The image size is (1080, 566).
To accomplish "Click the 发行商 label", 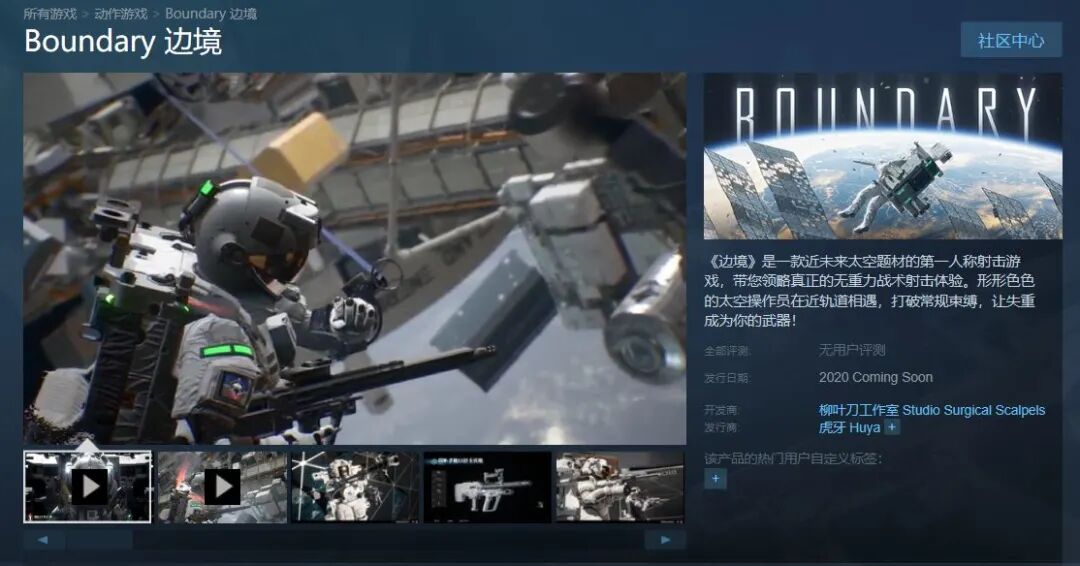I will 721,428.
